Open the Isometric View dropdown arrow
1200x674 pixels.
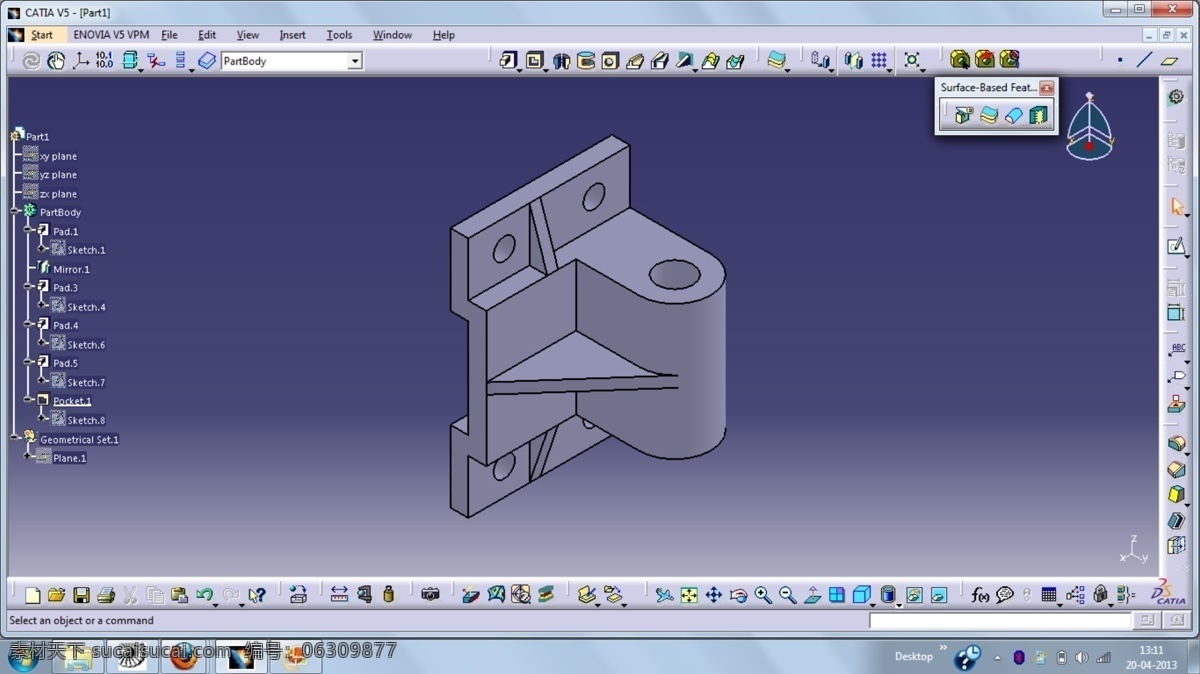pyautogui.click(x=872, y=605)
